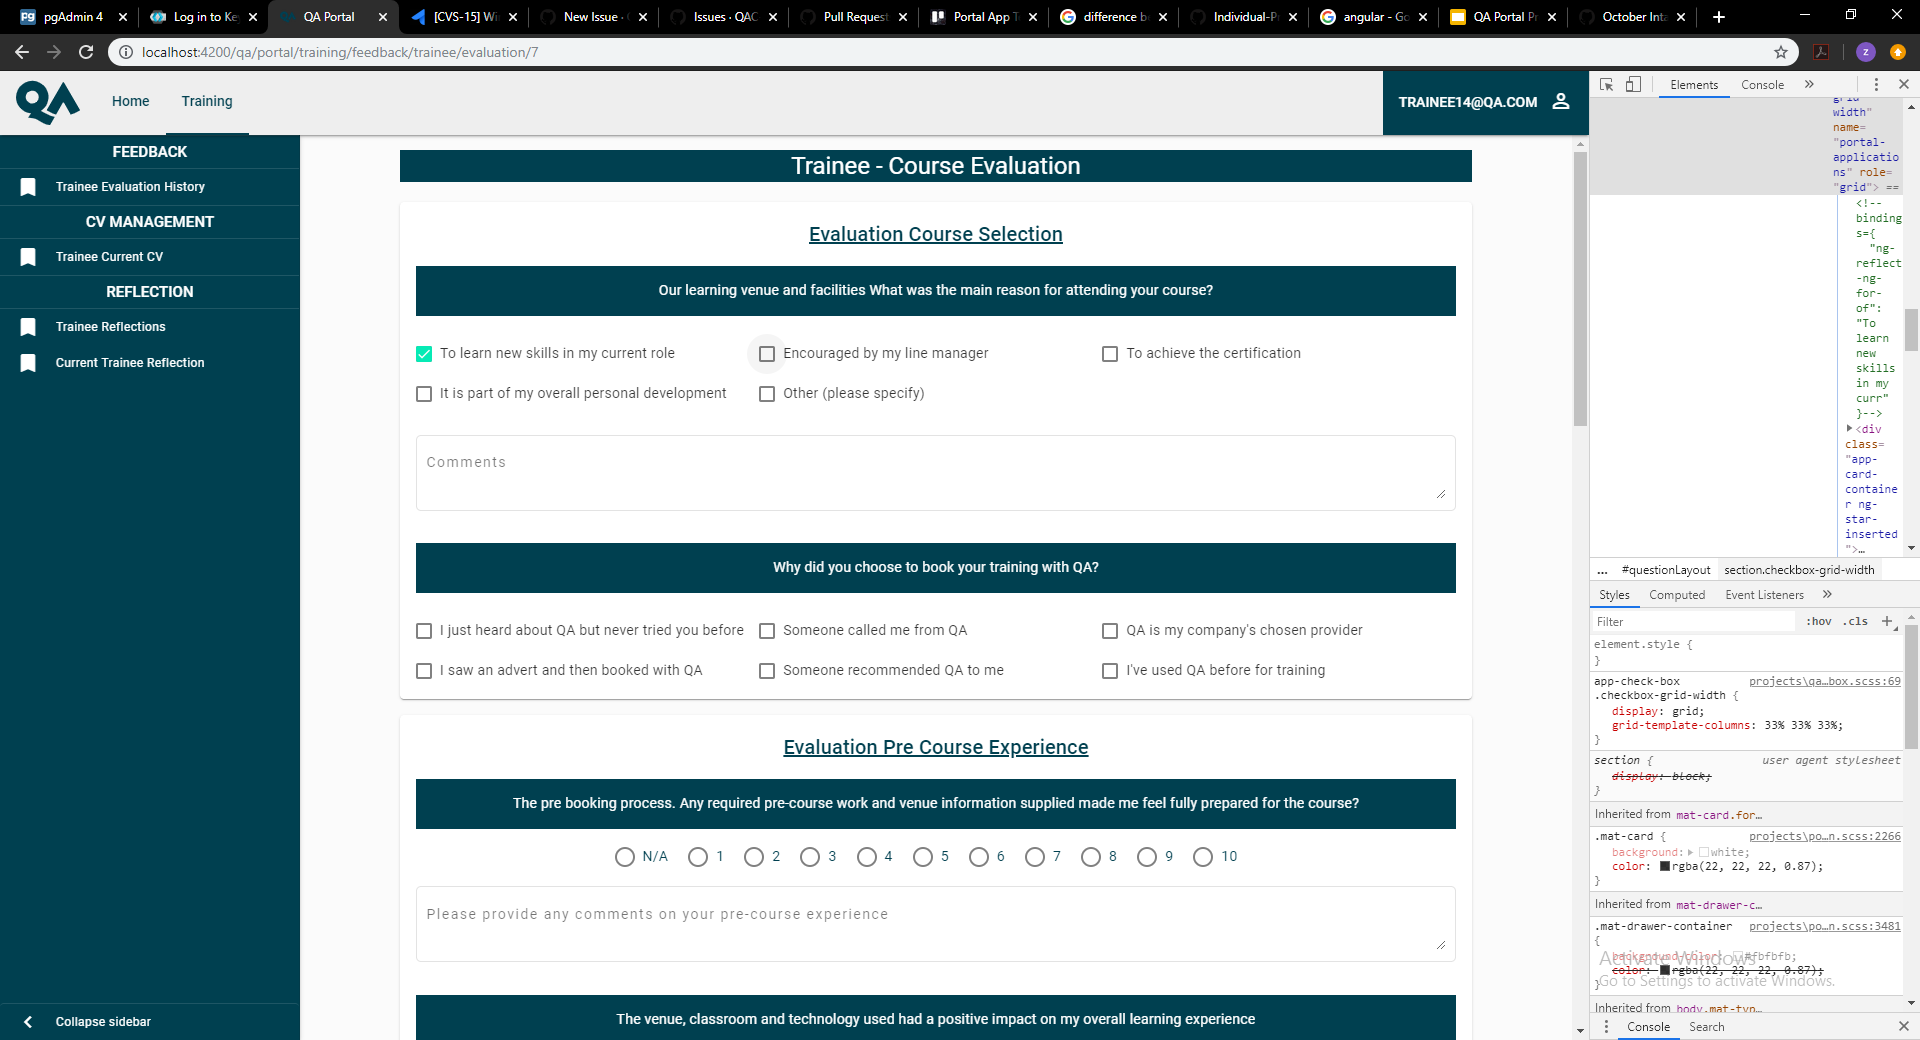This screenshot has width=1920, height=1040.
Task: Switch to the pgAdmin 4 browser tab
Action: (x=73, y=17)
